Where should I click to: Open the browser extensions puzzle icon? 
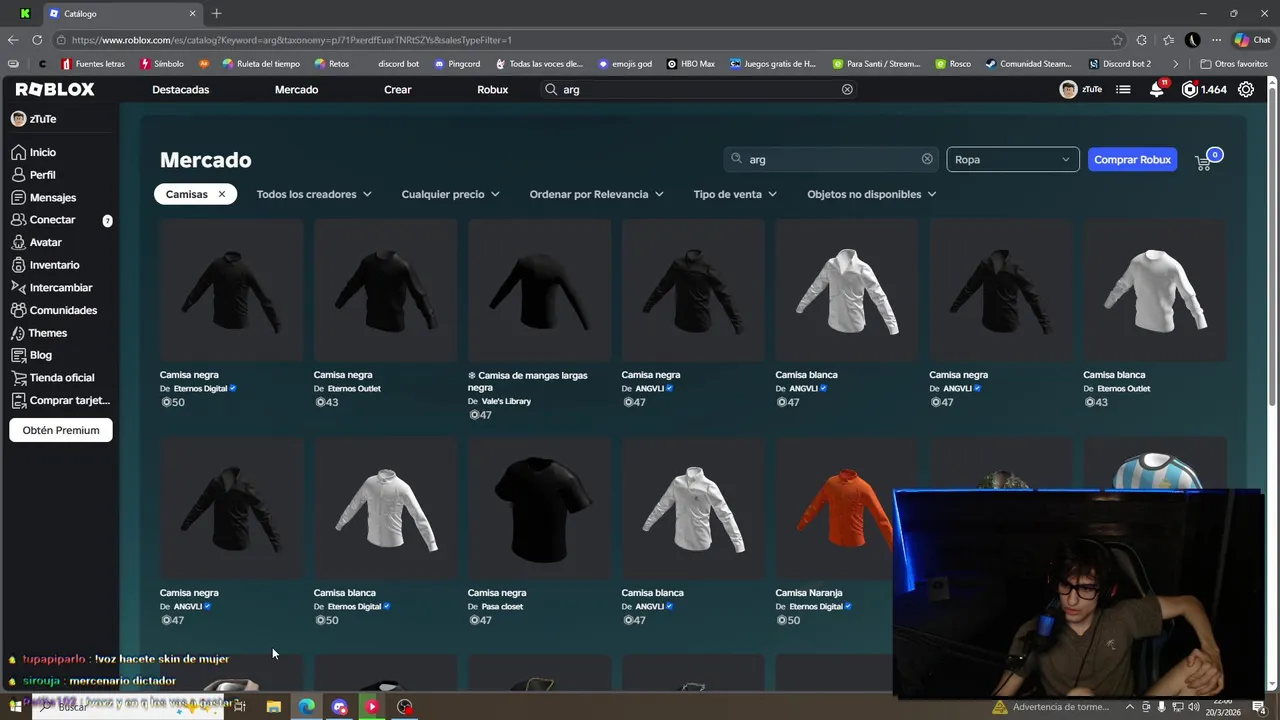tap(1142, 40)
